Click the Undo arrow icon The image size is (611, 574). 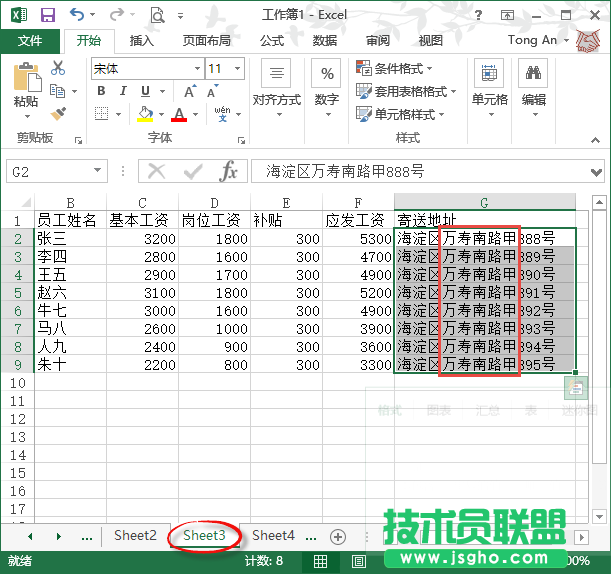(77, 15)
